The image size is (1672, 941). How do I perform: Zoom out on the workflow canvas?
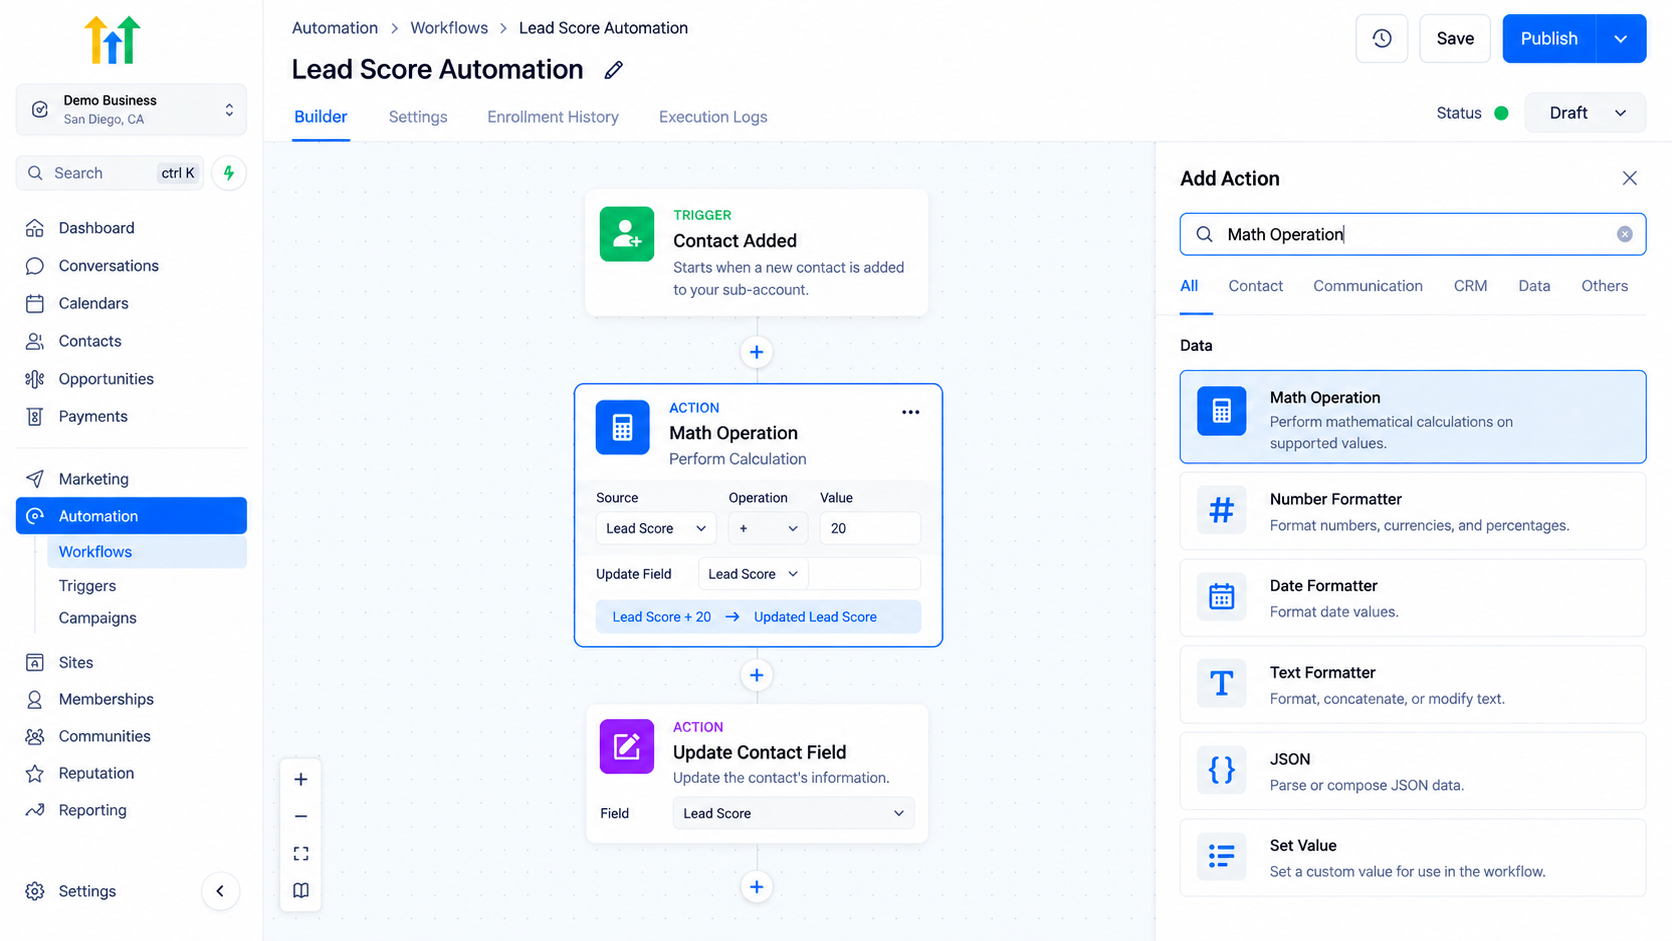click(x=301, y=816)
